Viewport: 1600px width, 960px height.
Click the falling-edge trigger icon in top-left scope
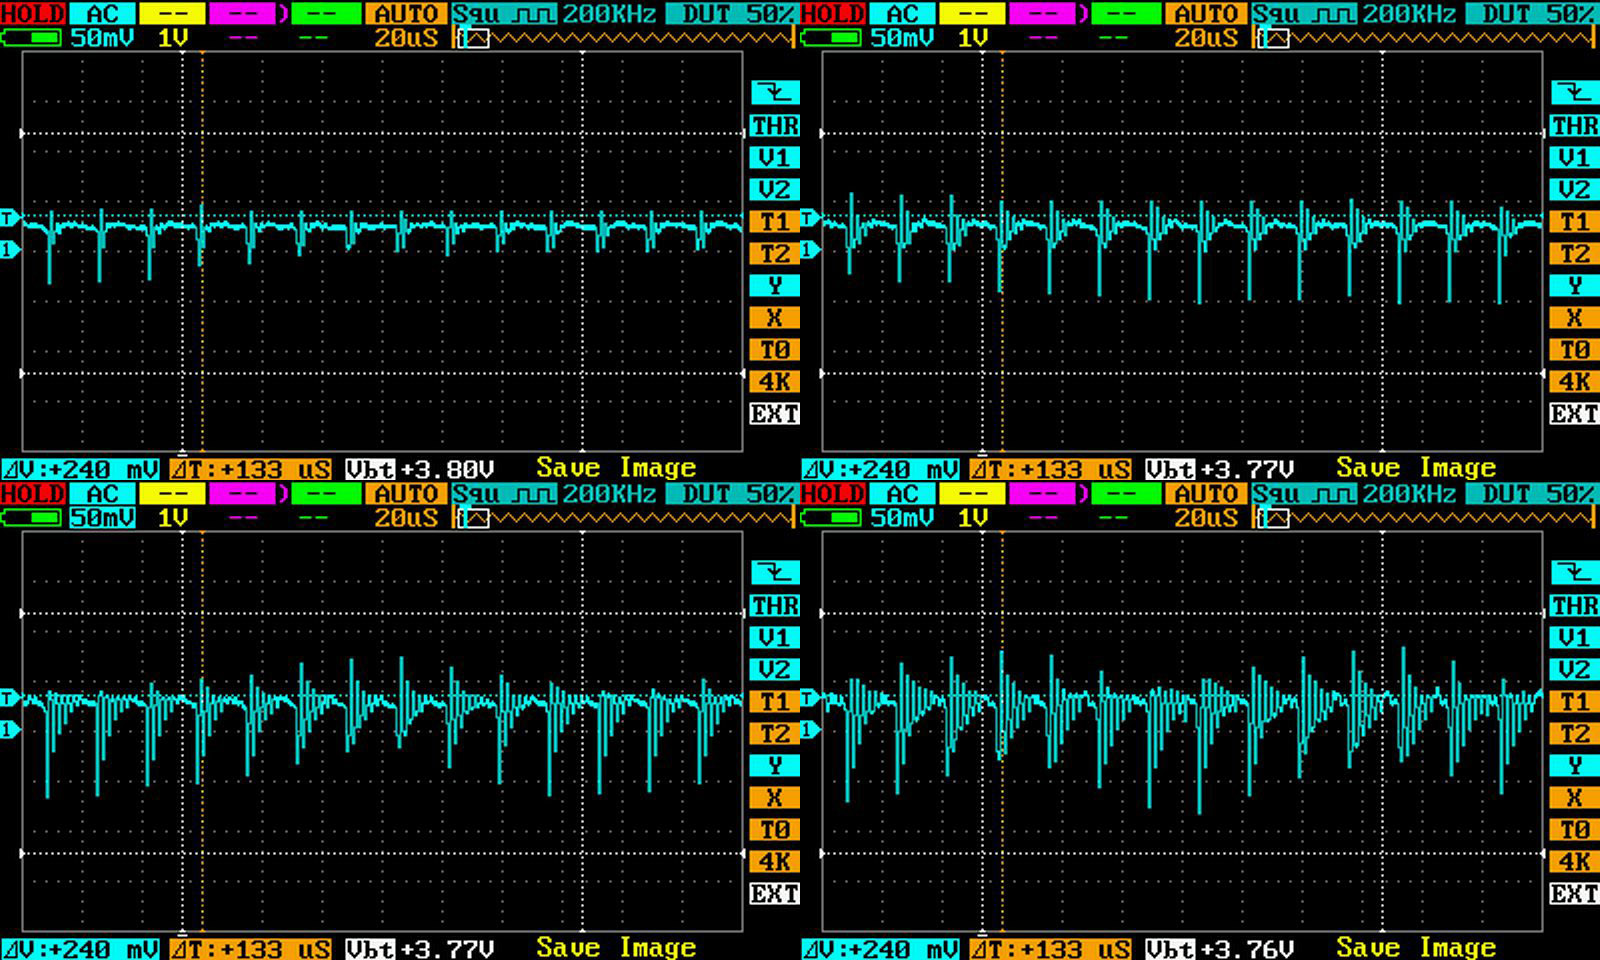[x=774, y=93]
